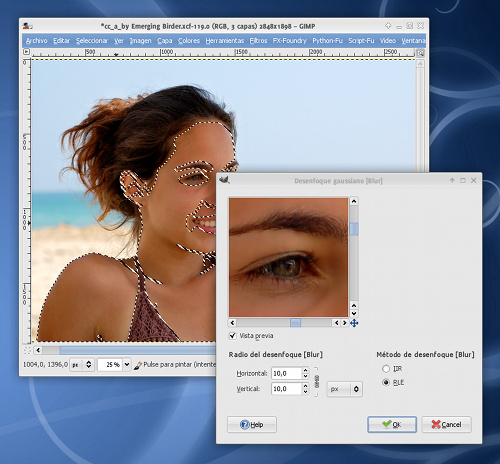This screenshot has height=464, width=500.
Task: Toggle the Quick Mask button
Action: coord(27,350)
